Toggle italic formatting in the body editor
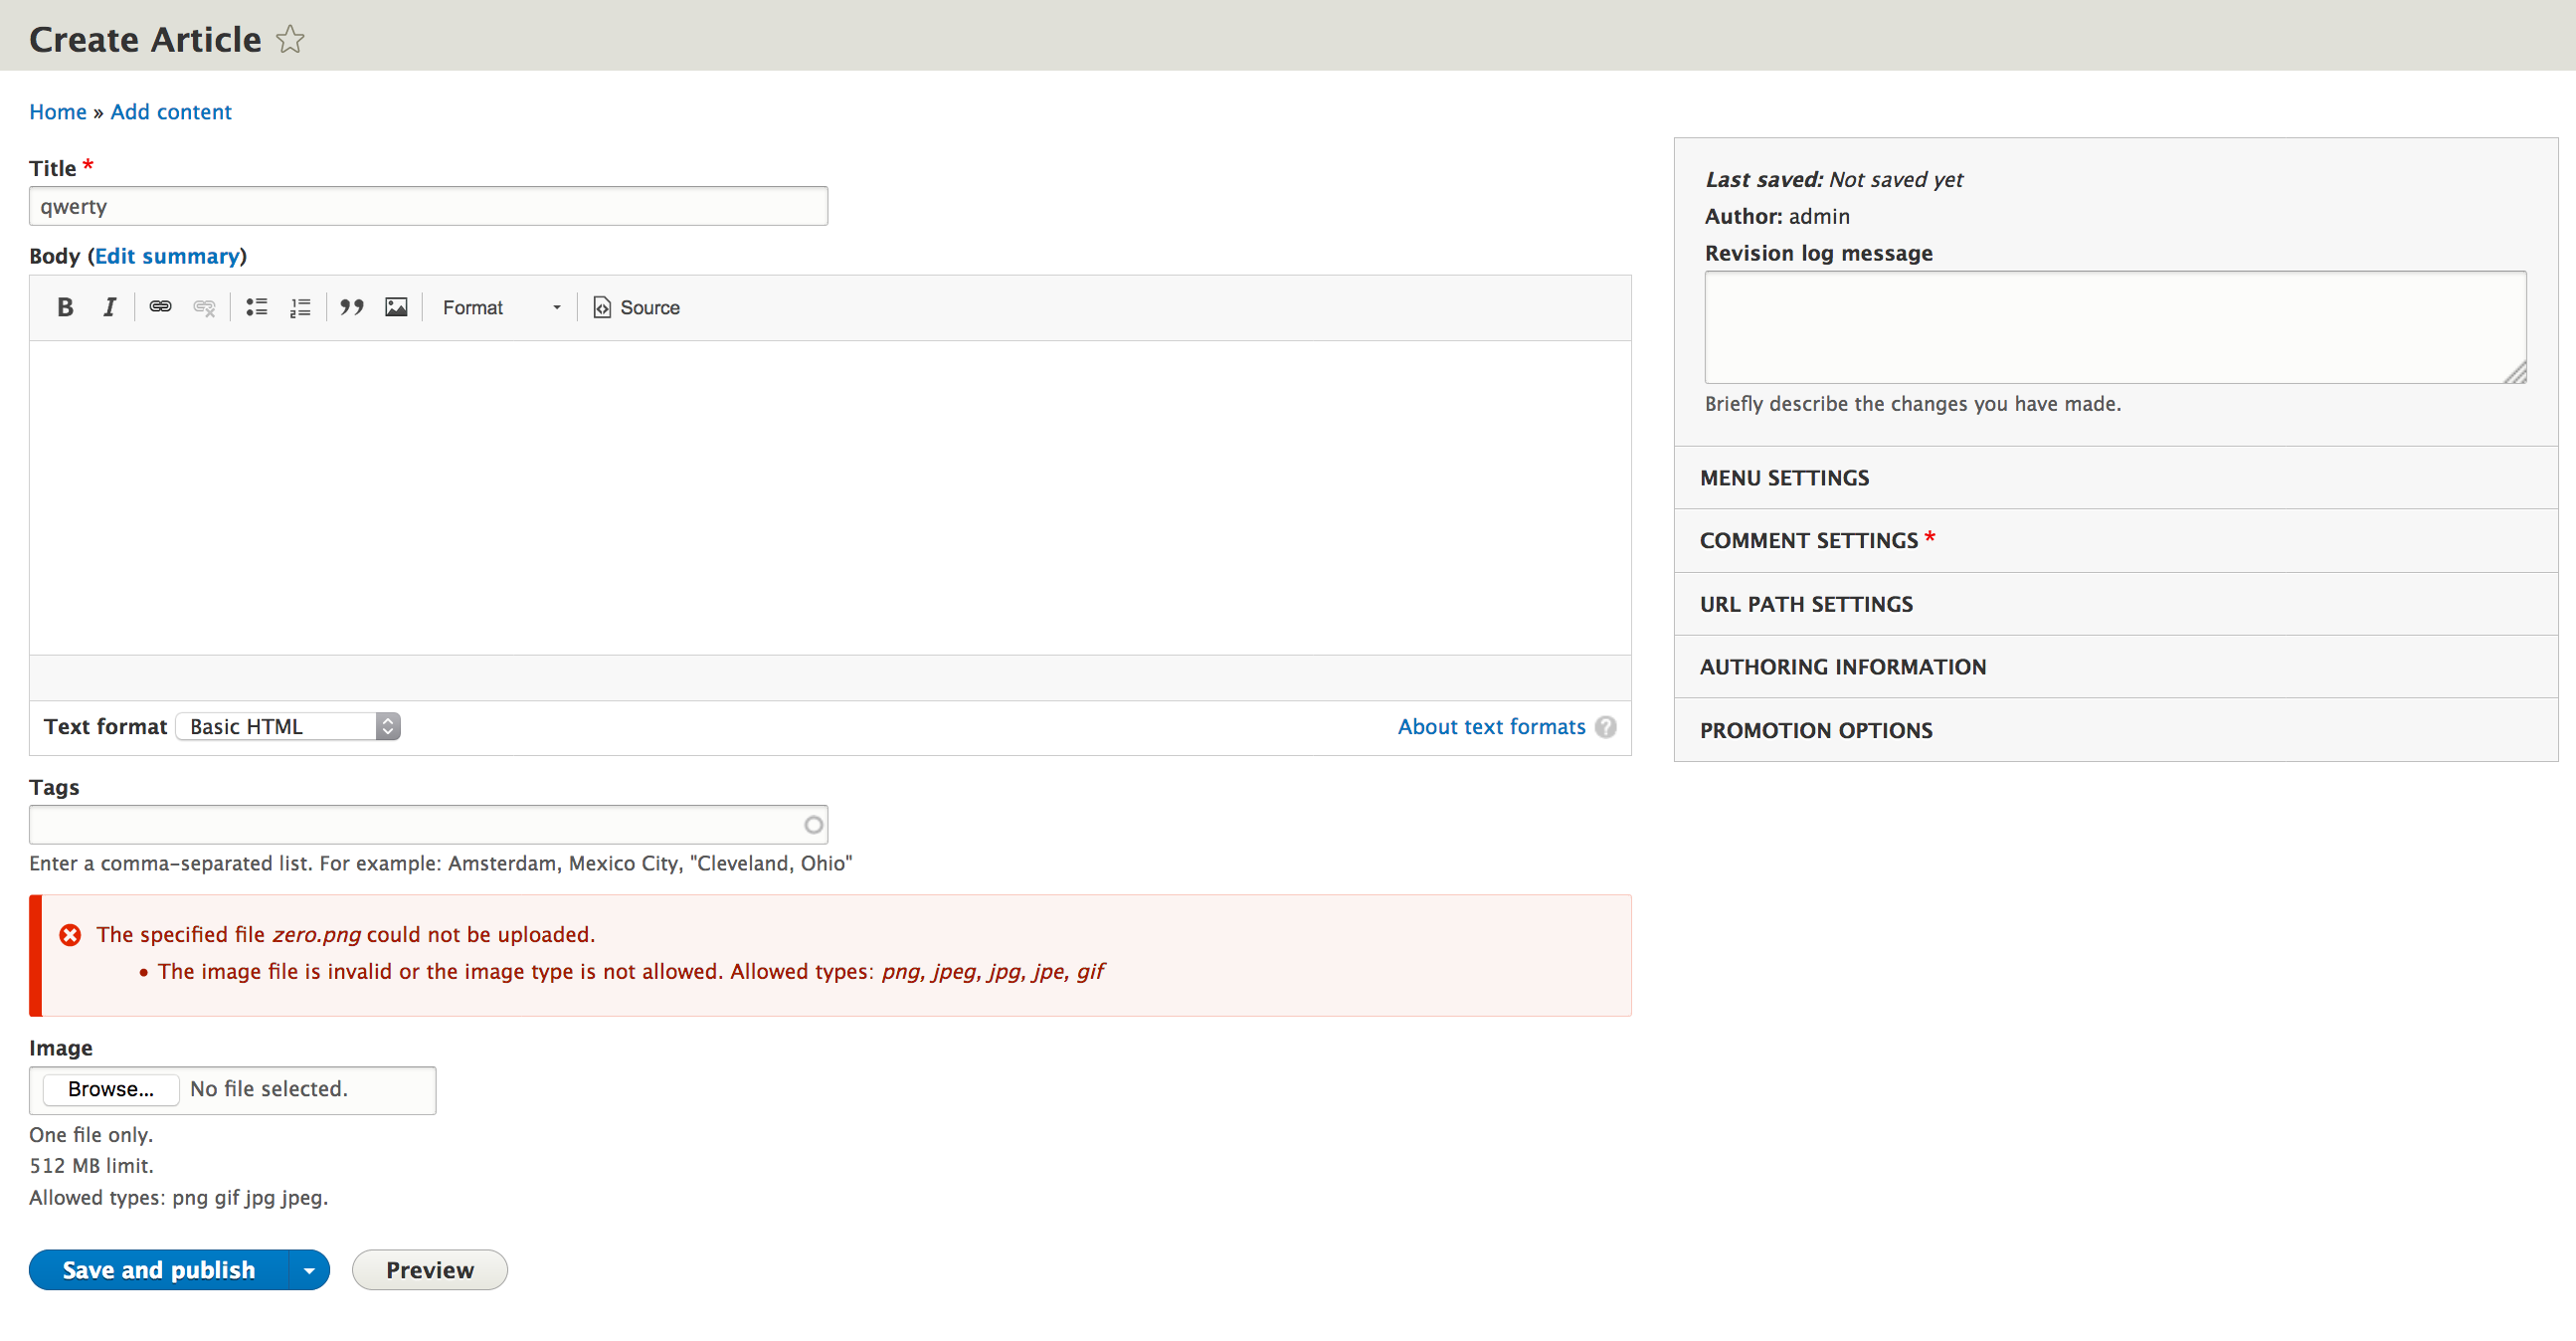 point(109,307)
